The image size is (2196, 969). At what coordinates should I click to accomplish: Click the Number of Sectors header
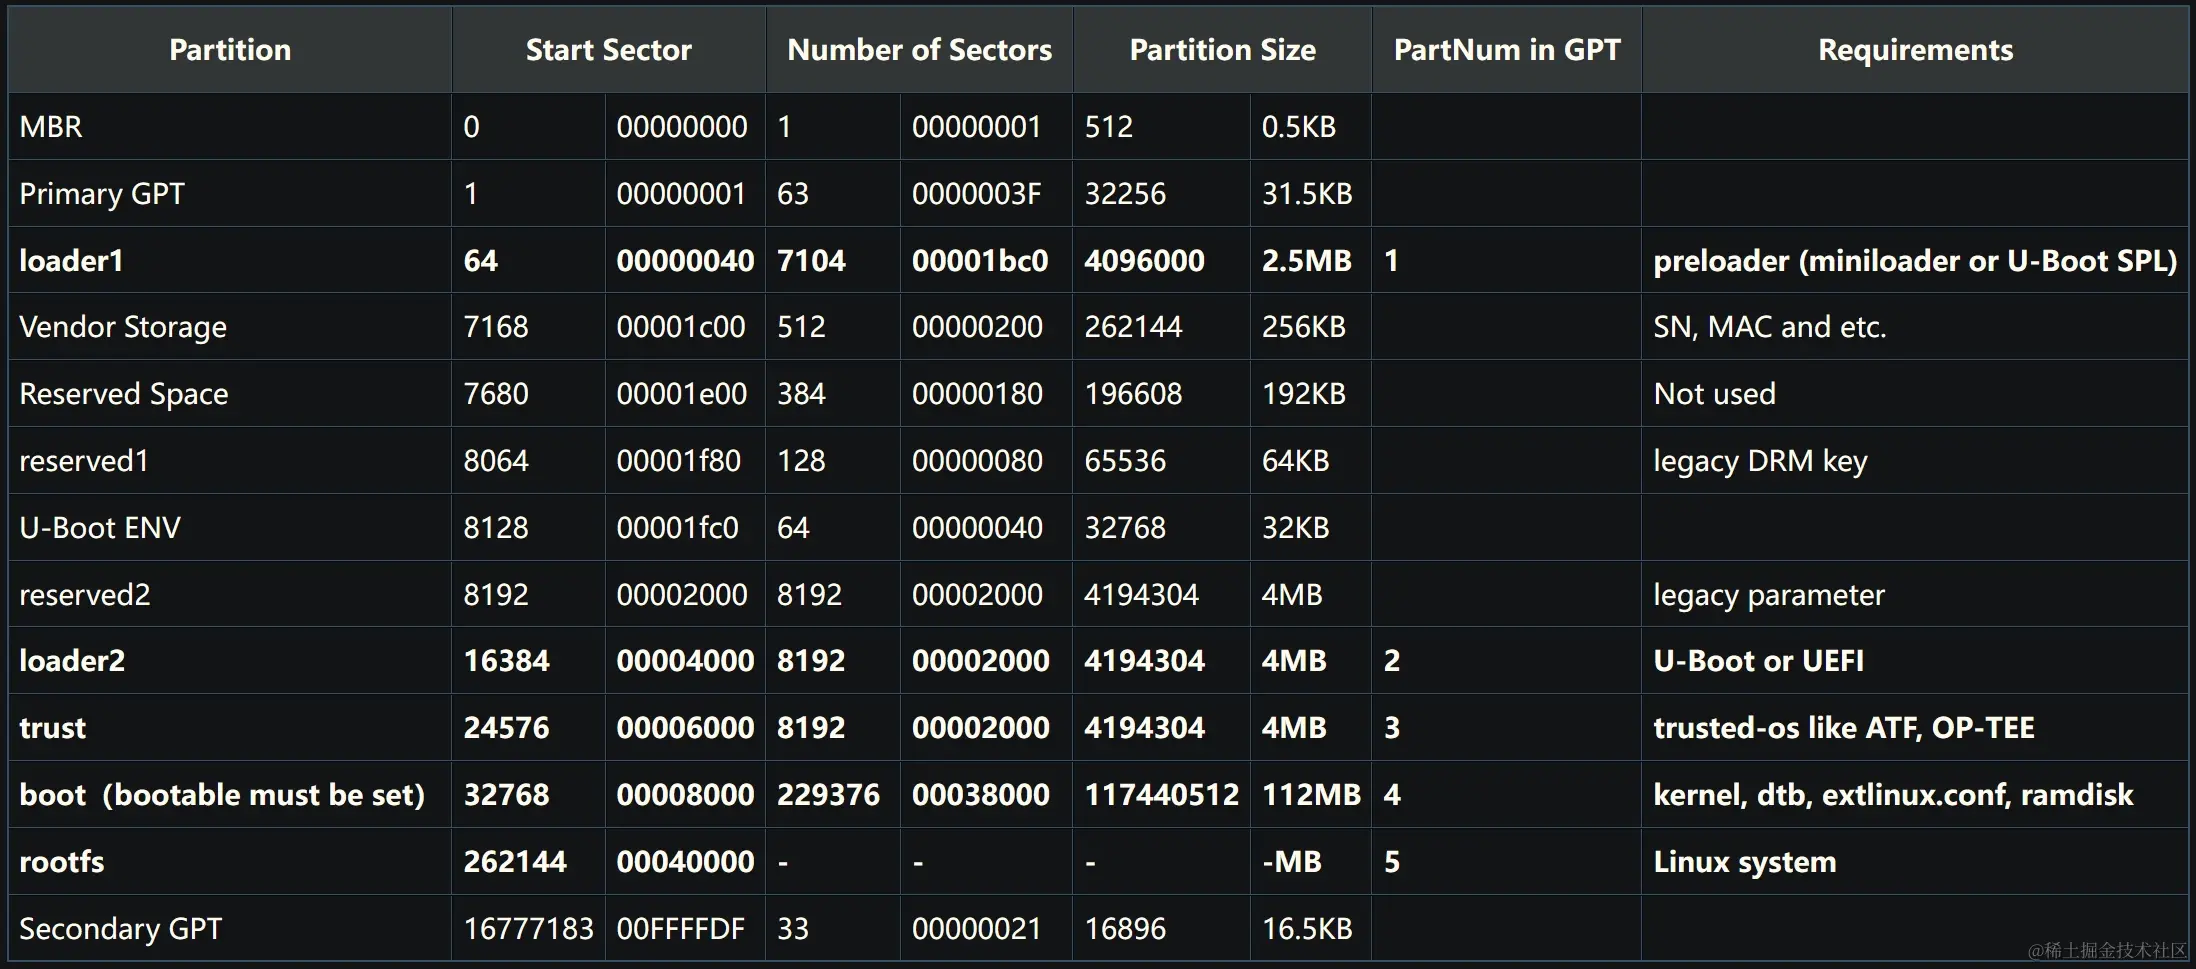(x=919, y=50)
